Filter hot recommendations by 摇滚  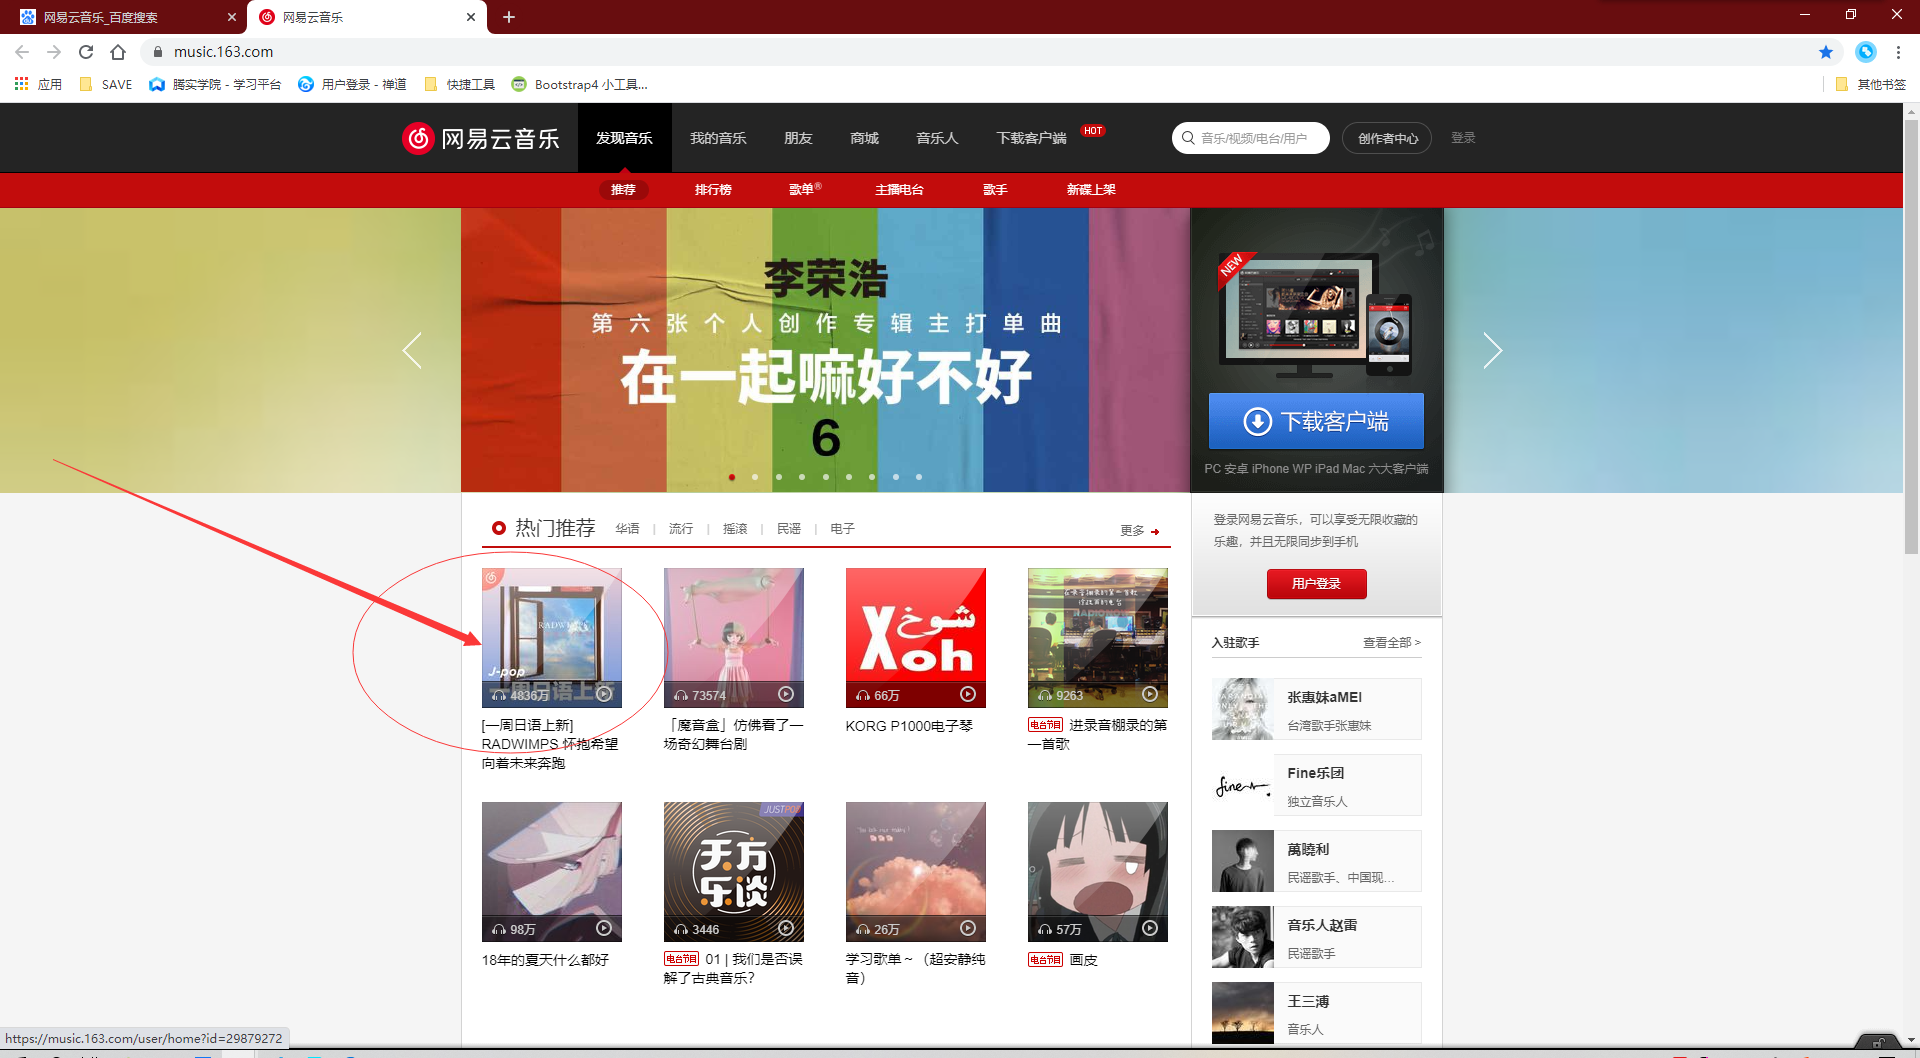pyautogui.click(x=735, y=529)
